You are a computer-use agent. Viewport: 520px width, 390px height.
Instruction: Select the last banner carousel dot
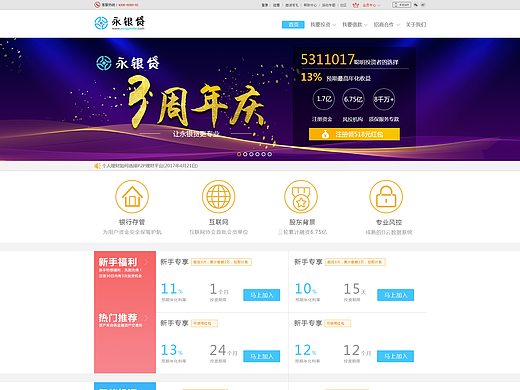[270, 154]
